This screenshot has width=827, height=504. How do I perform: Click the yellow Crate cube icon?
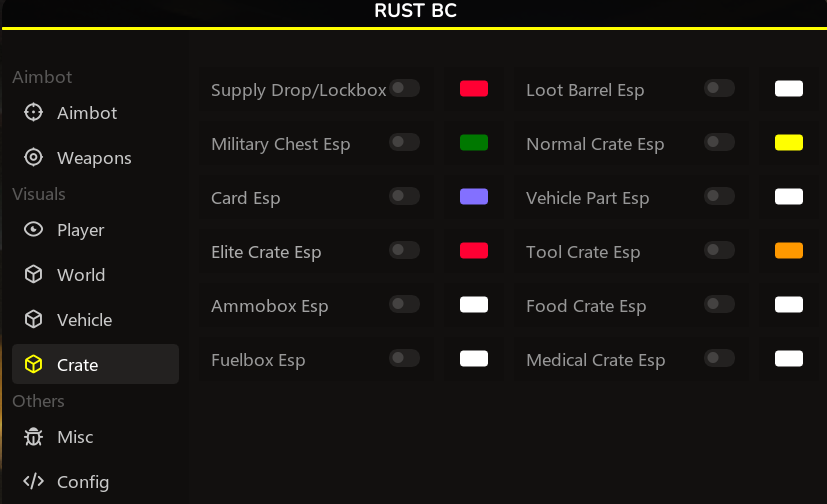point(34,364)
